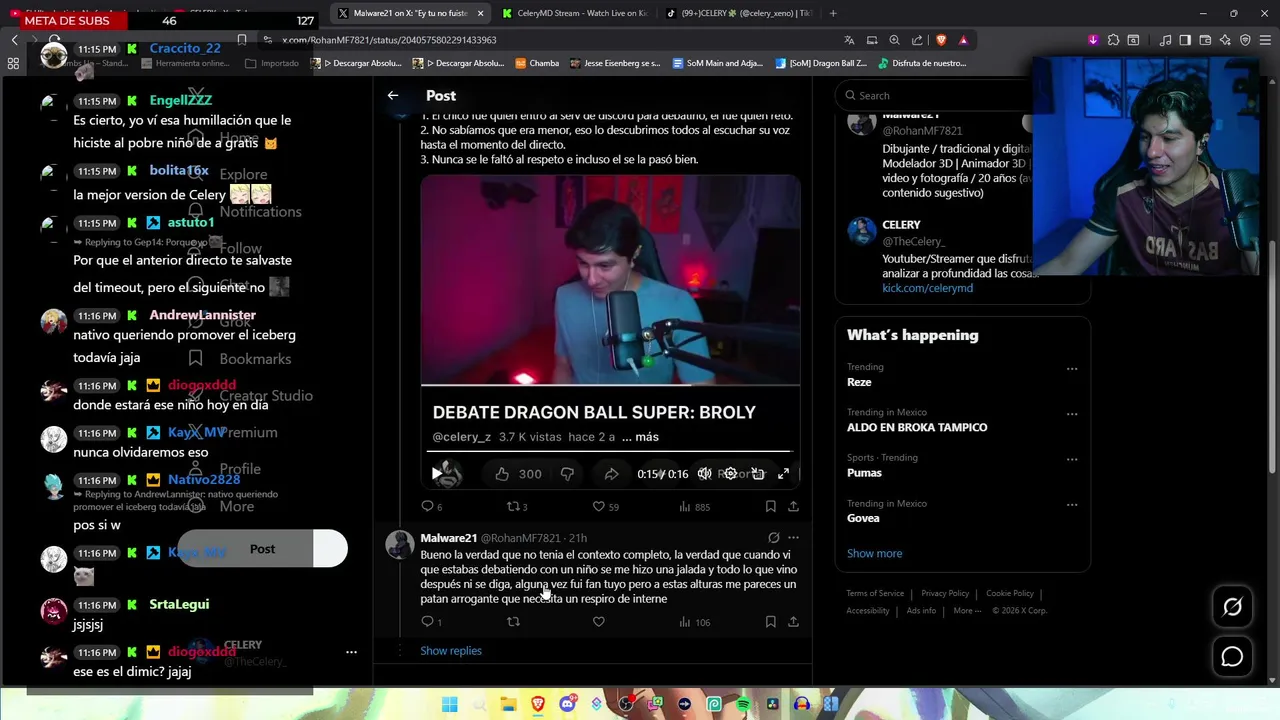
Task: Seek along the video progress bar
Action: coord(611,452)
